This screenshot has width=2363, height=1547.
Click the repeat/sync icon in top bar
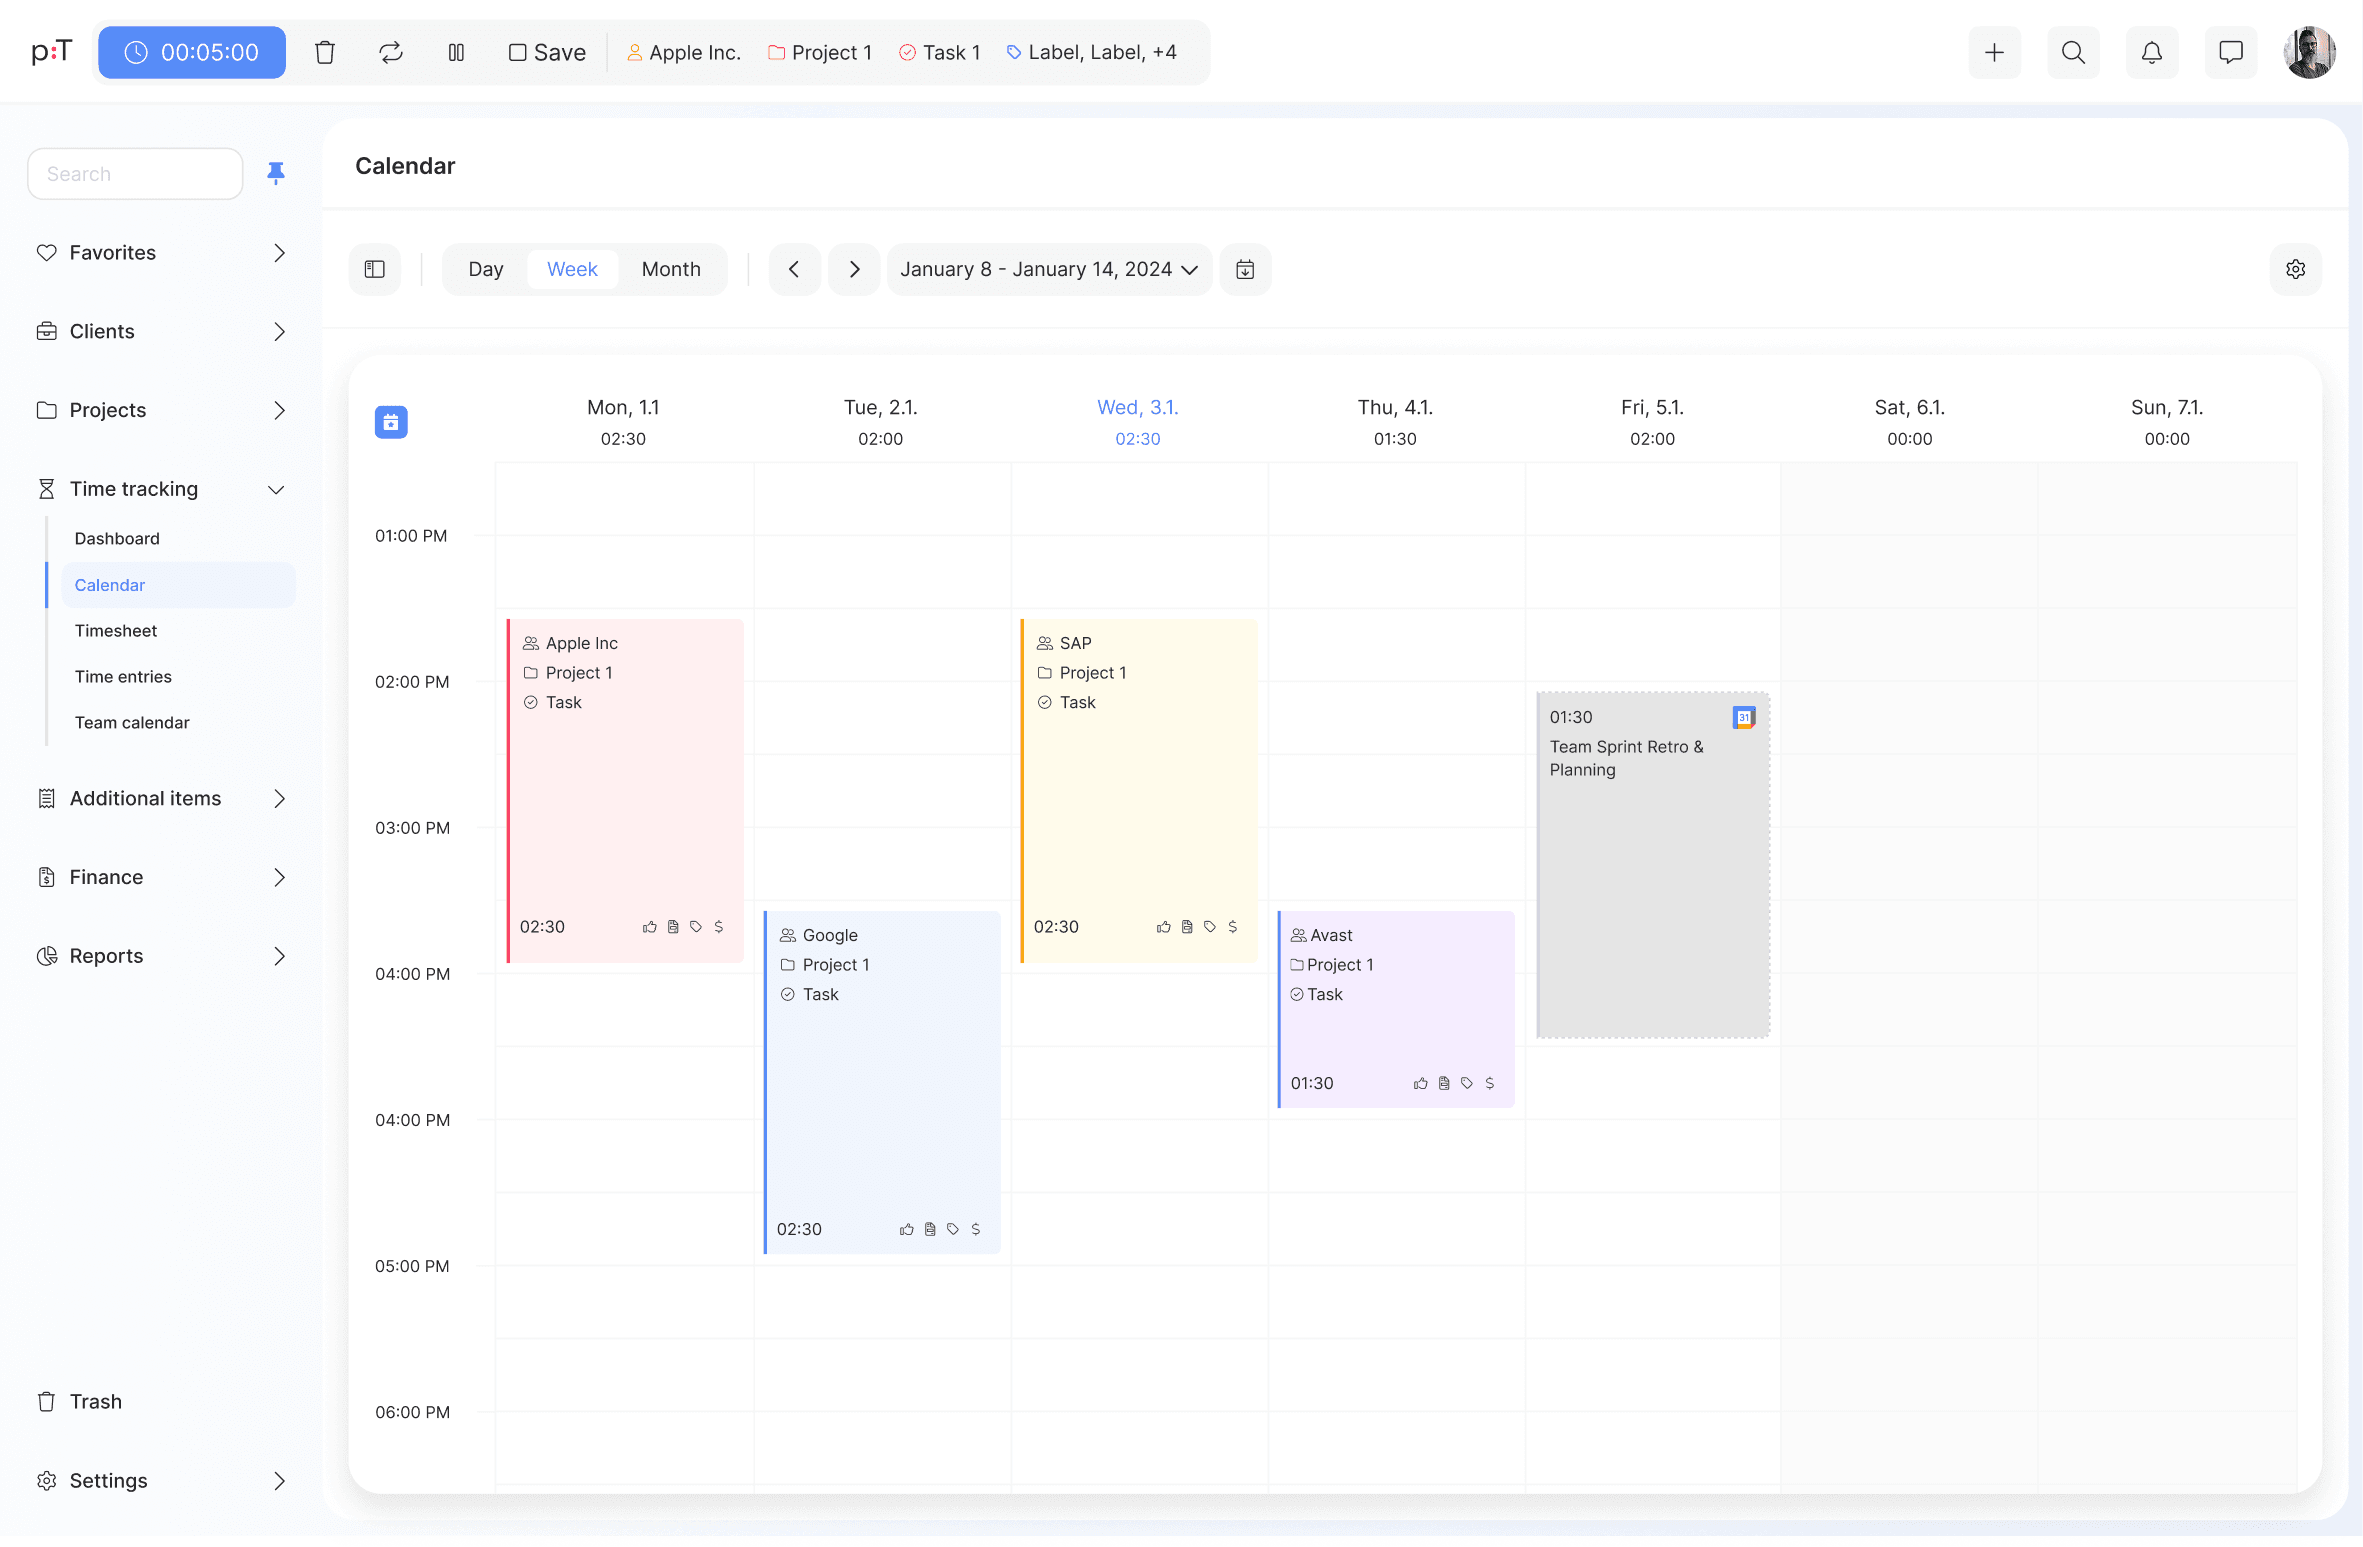[x=391, y=52]
